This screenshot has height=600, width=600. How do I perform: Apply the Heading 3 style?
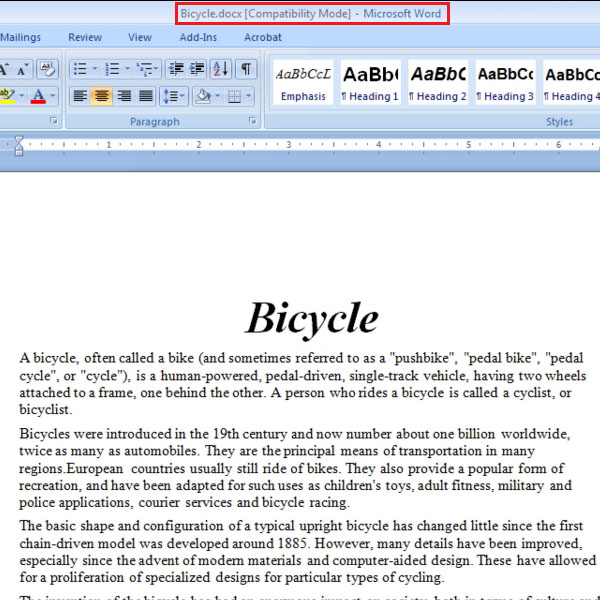point(505,82)
